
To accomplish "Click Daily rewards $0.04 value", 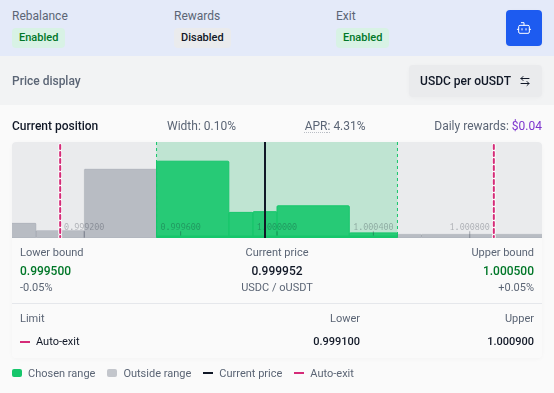I will click(x=527, y=126).
